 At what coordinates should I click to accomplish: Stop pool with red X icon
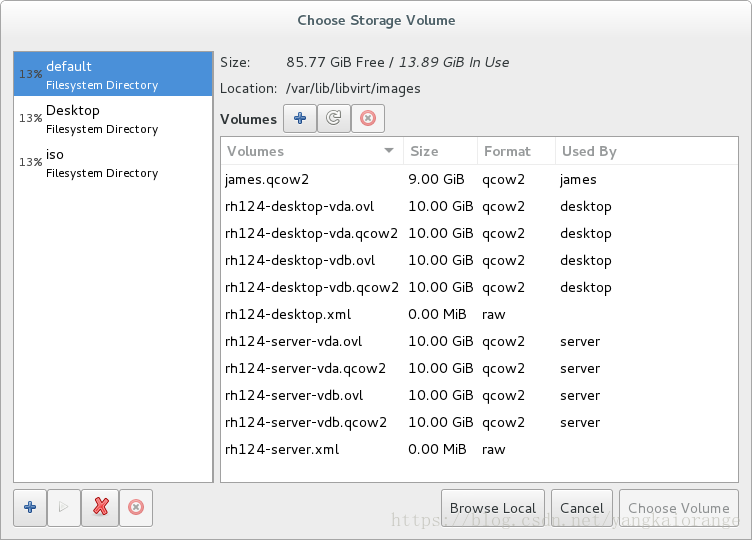point(100,507)
